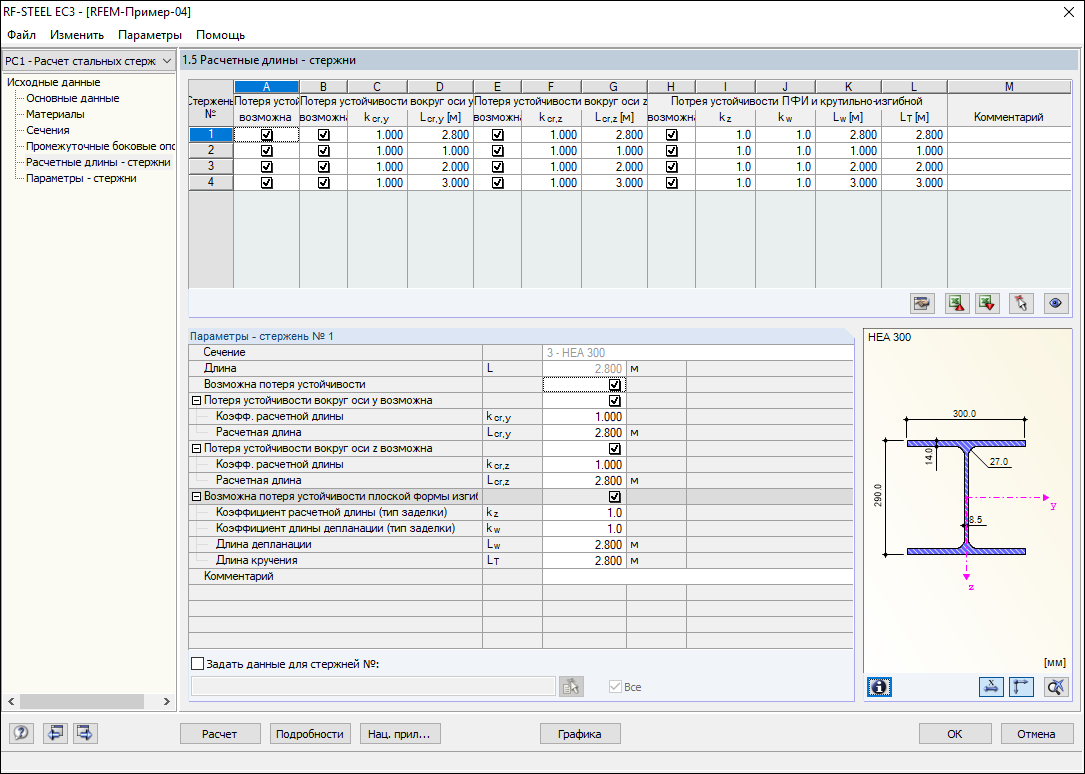Image resolution: width=1085 pixels, height=774 pixels.
Task: Select table row header for member 2
Action: tap(211, 151)
